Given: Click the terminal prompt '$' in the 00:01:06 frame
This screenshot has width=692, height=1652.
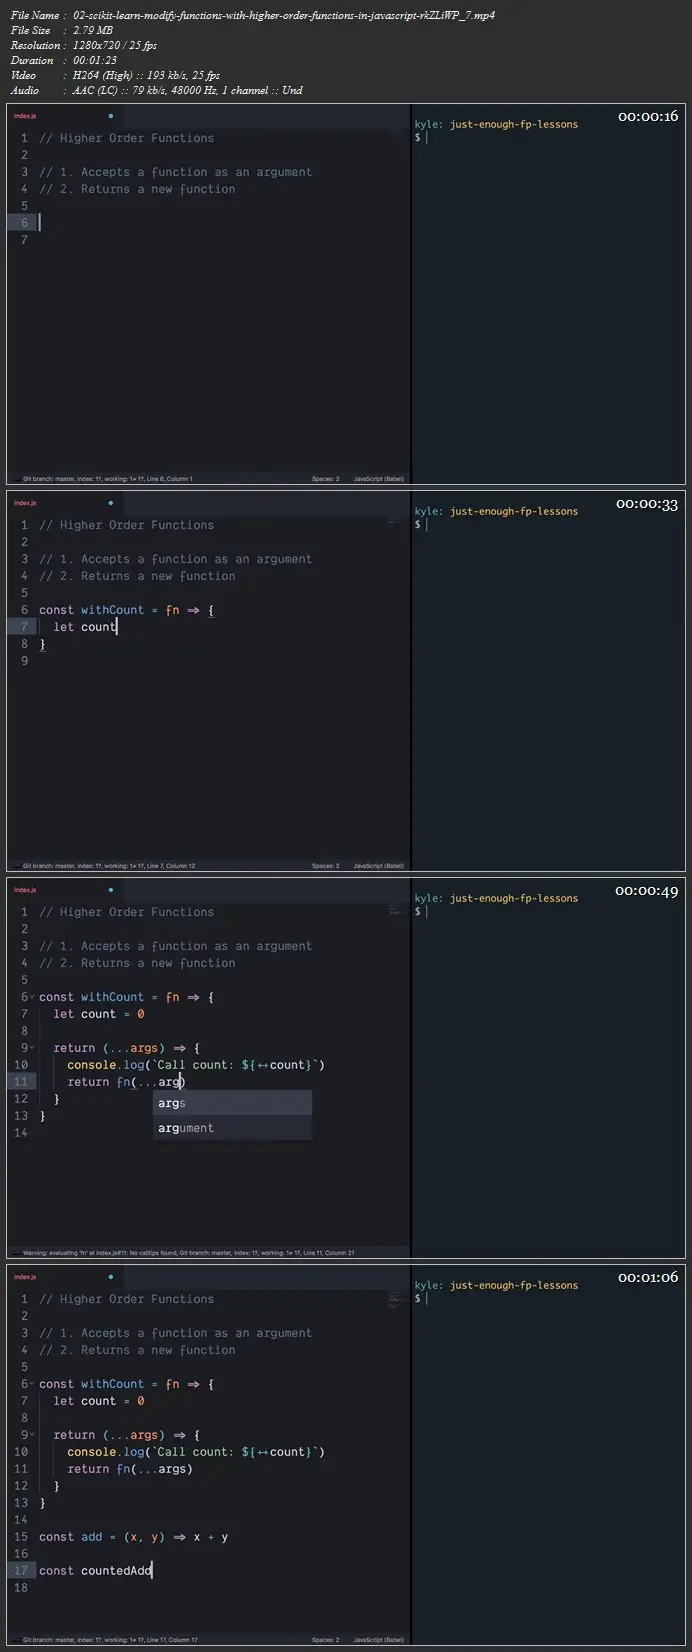Looking at the screenshot, I should coord(418,1298).
